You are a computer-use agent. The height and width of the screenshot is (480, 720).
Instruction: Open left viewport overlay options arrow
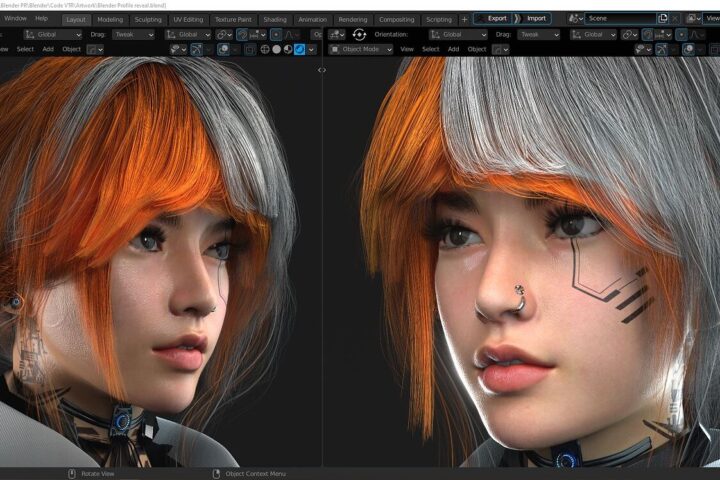pyautogui.click(x=235, y=49)
